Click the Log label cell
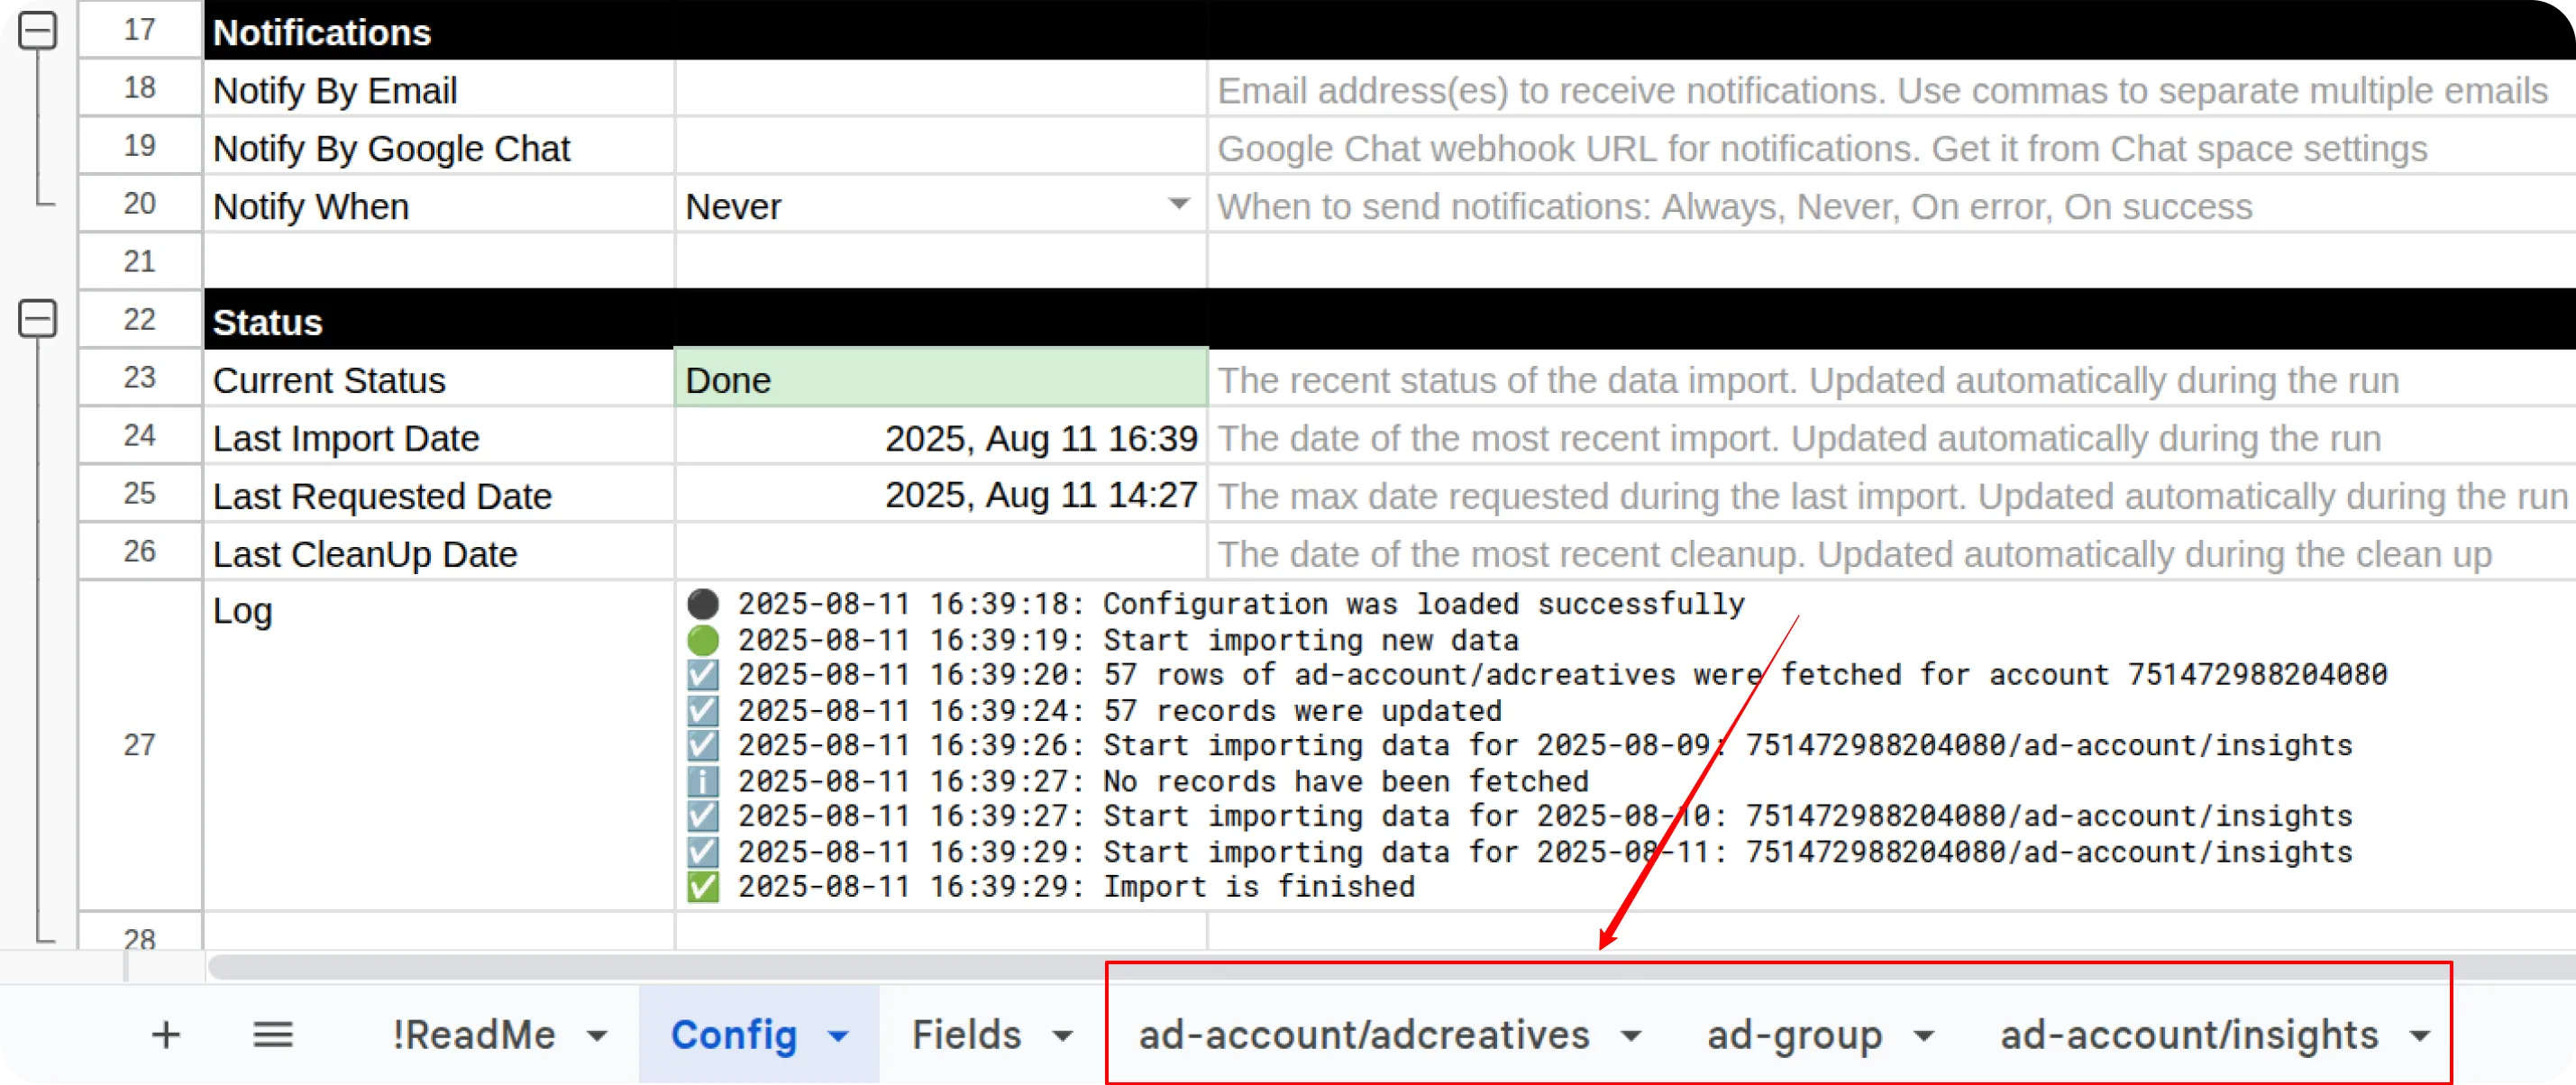The image size is (2576, 1085). tap(439, 745)
